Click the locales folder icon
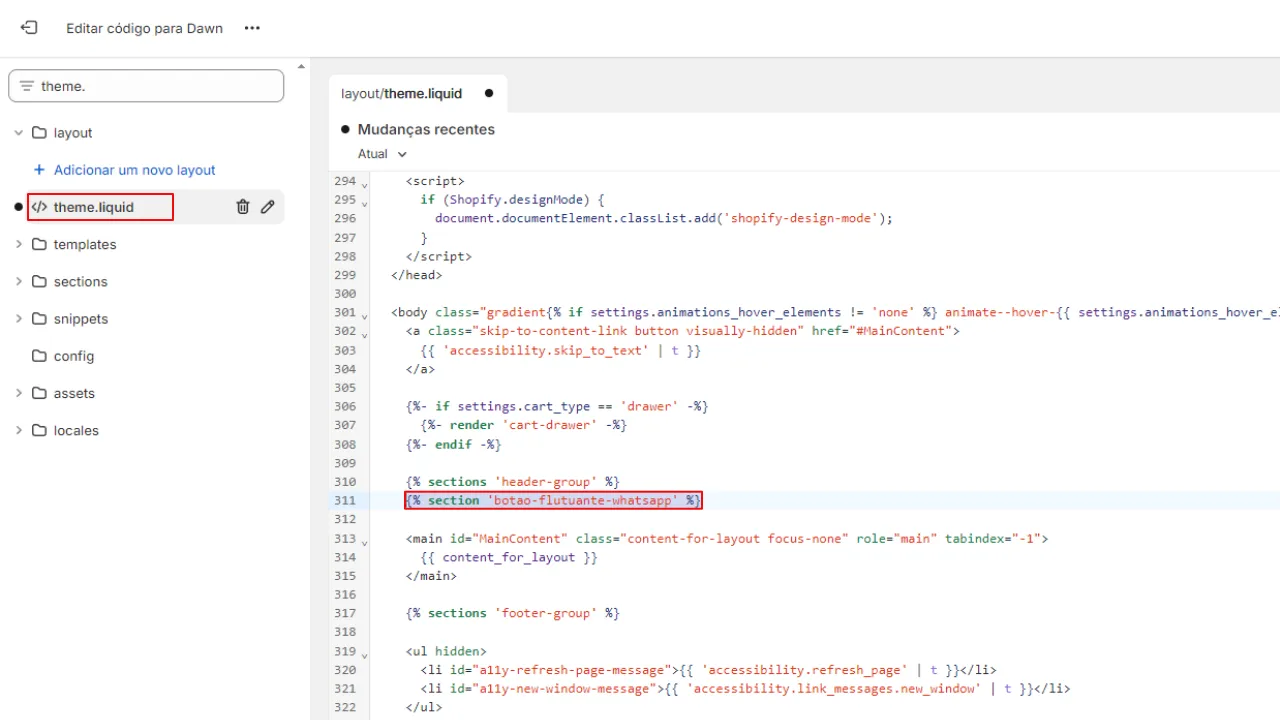Viewport: 1280px width, 720px height. click(x=40, y=431)
